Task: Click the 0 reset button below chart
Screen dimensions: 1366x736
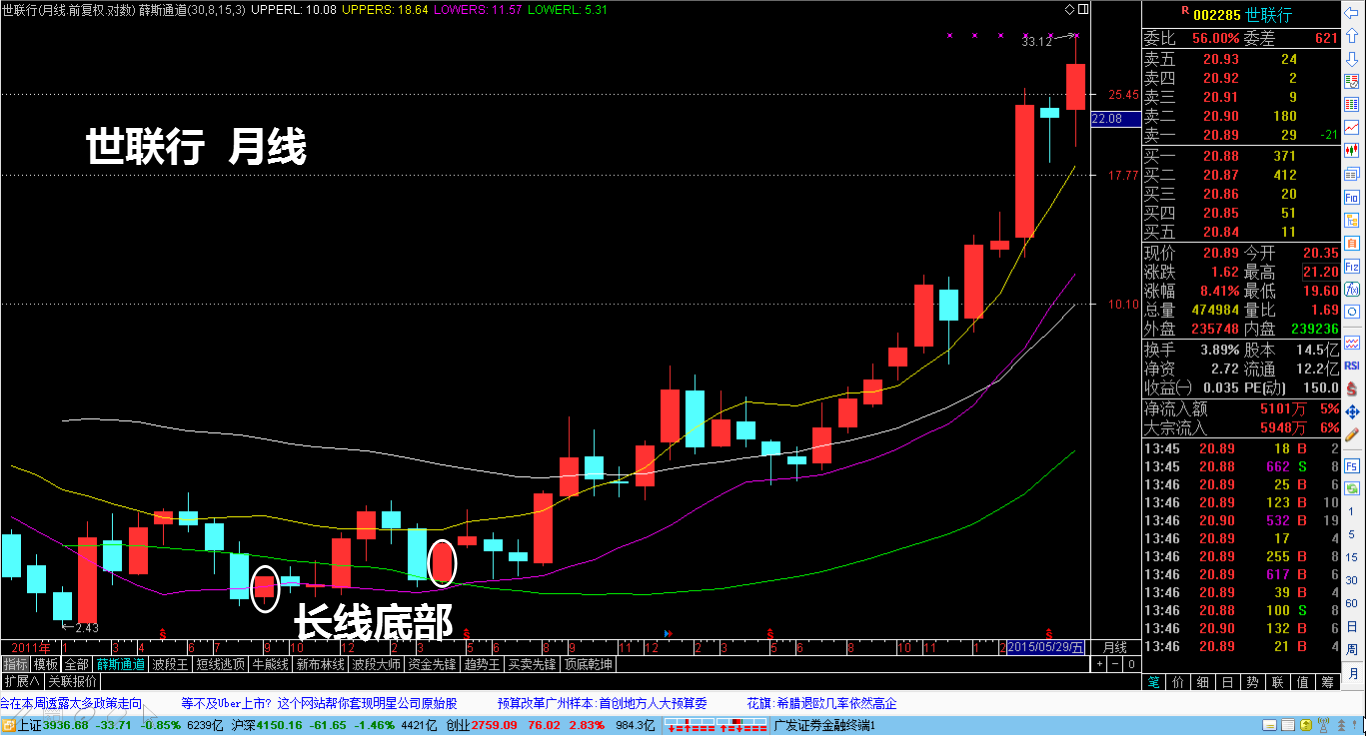Action: click(1131, 664)
